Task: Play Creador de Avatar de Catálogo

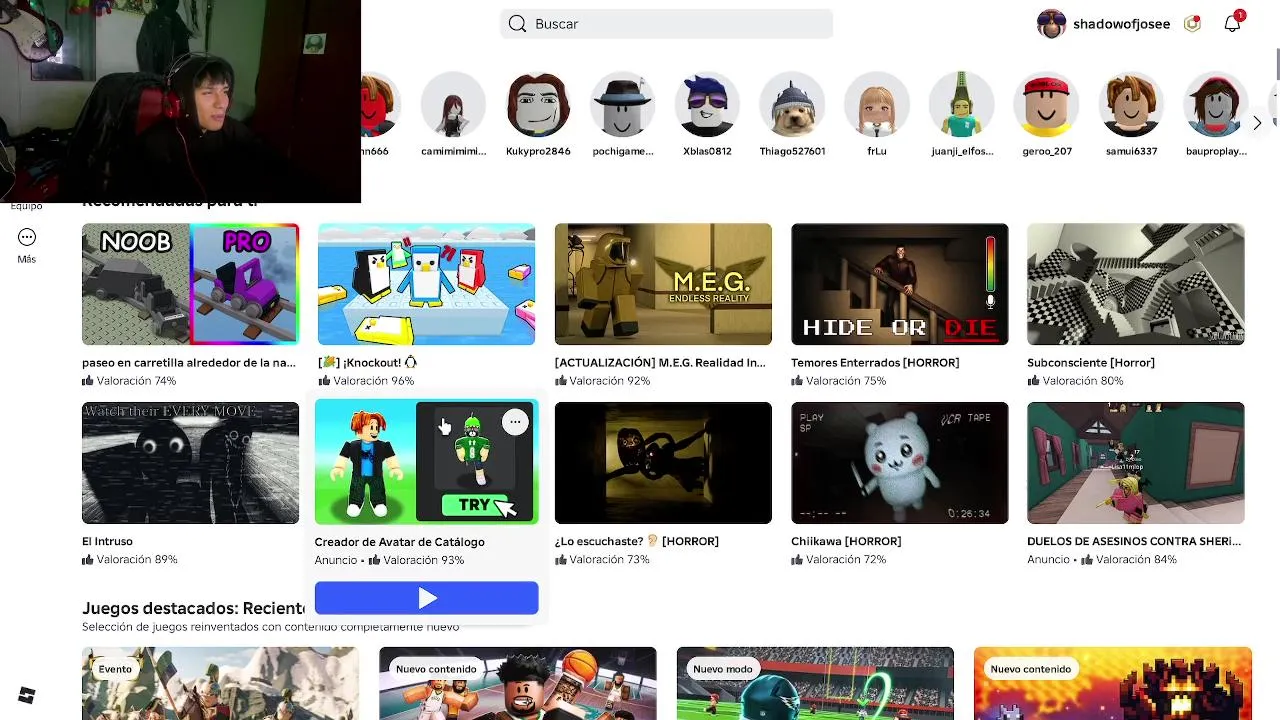Action: coord(426,598)
